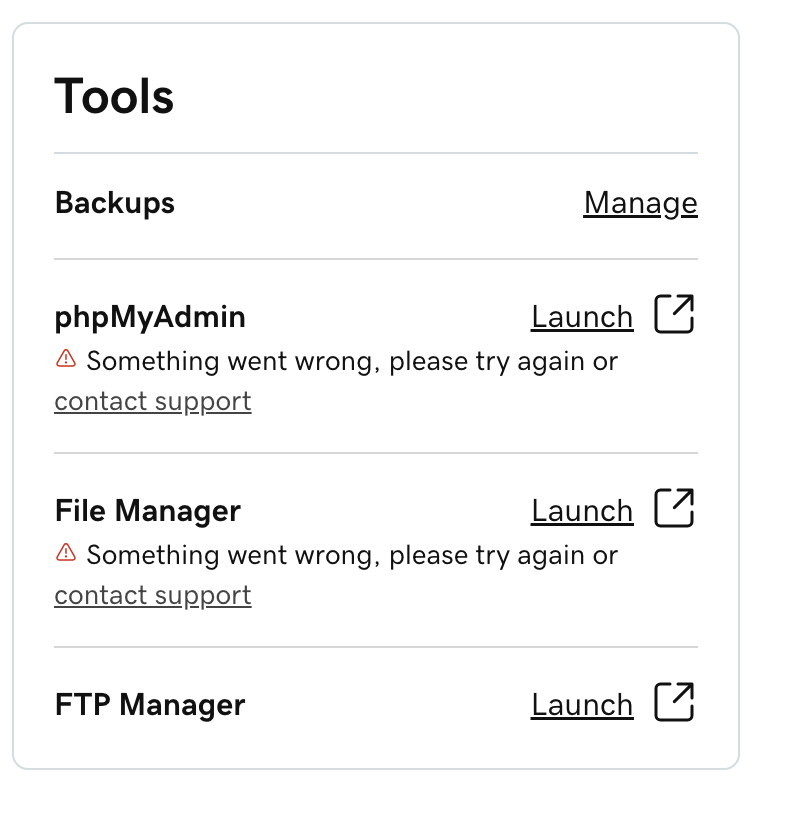This screenshot has height=820, width=788.
Task: Click the File Manager external-link icon
Action: point(674,508)
